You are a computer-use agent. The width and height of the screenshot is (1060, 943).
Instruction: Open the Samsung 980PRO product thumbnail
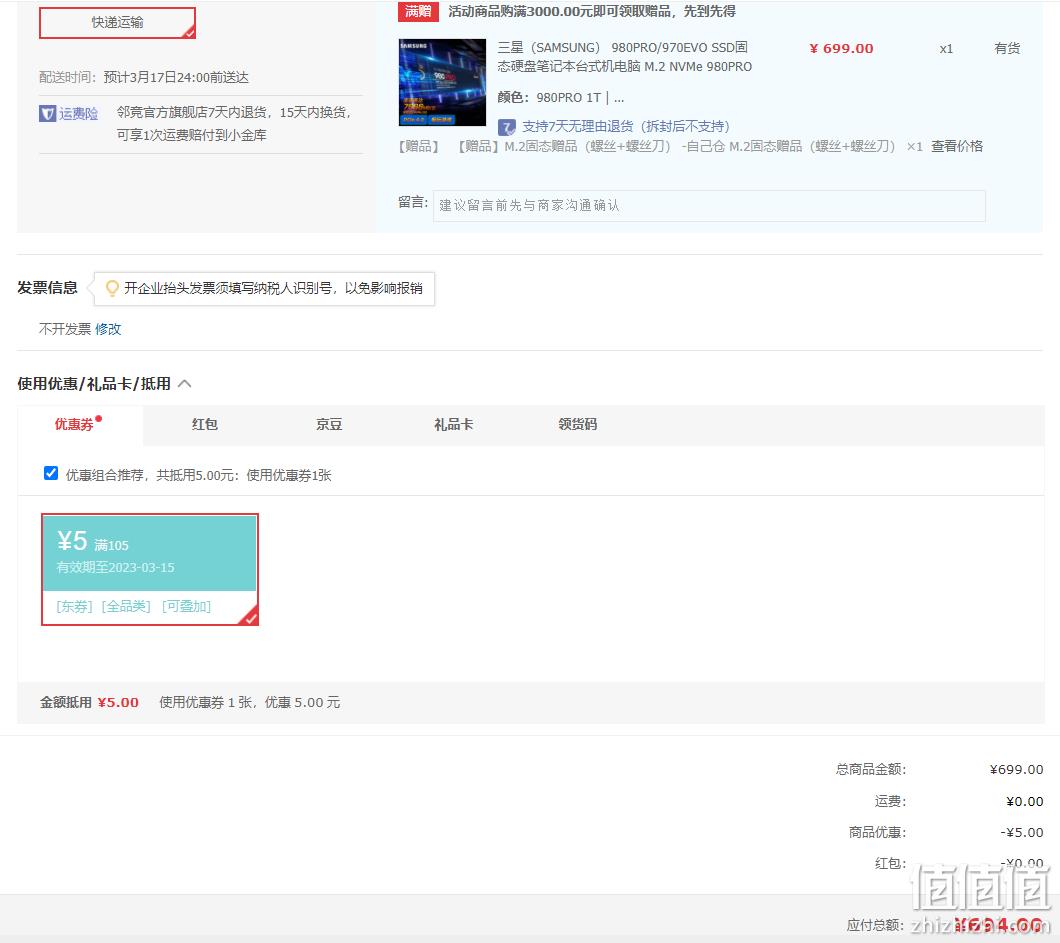click(x=442, y=82)
